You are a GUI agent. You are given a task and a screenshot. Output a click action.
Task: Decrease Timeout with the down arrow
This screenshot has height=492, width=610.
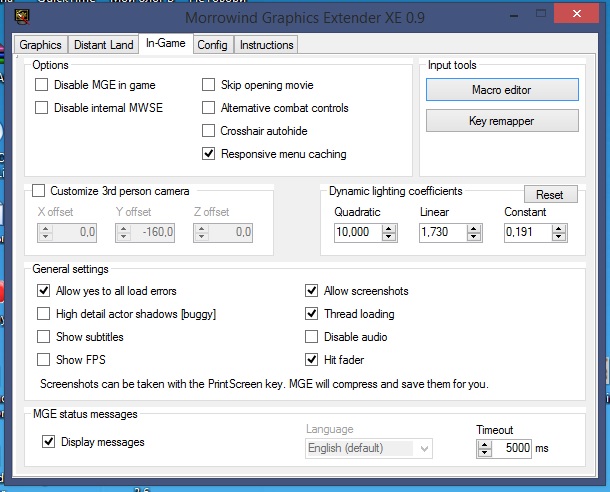tap(484, 453)
